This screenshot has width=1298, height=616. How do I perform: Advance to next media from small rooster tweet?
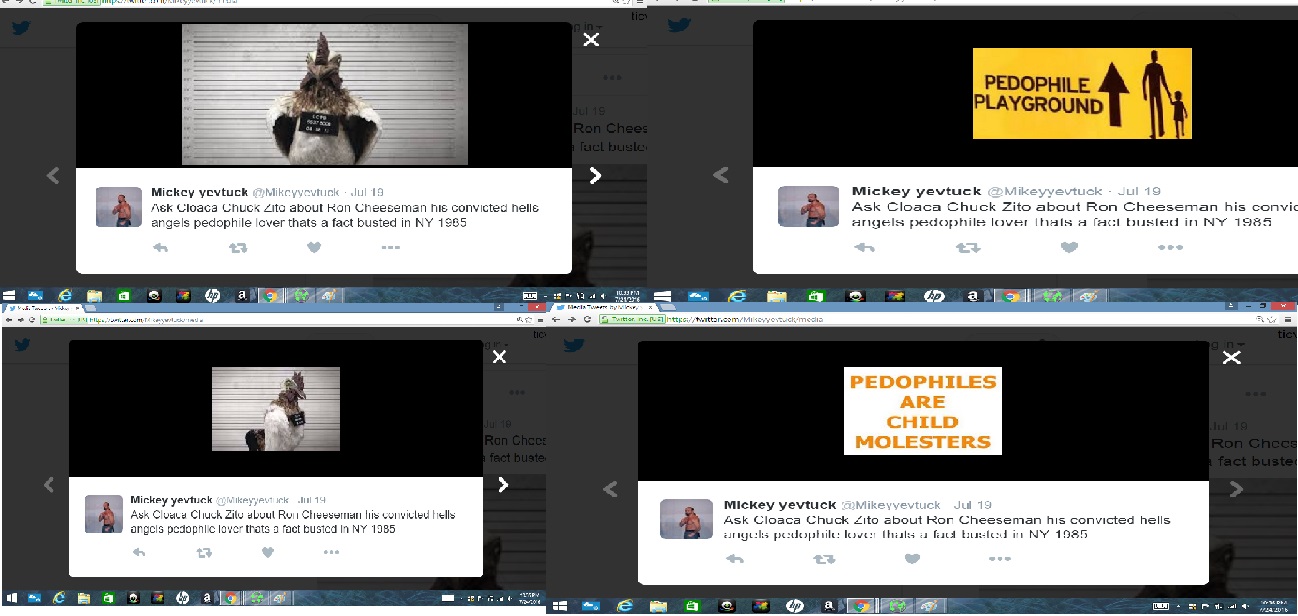[x=503, y=485]
